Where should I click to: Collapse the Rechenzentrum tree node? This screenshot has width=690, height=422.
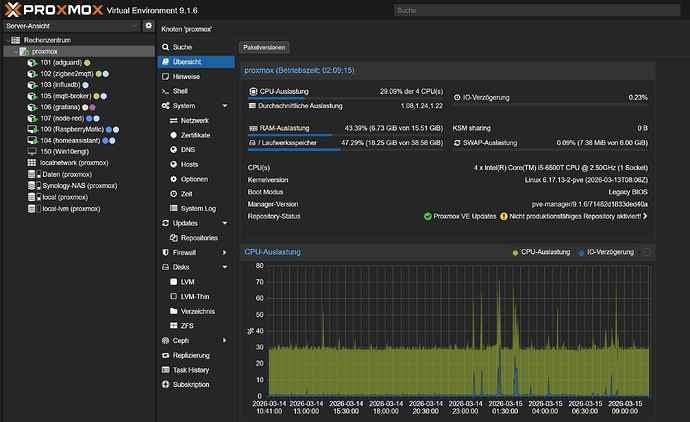(x=7, y=40)
